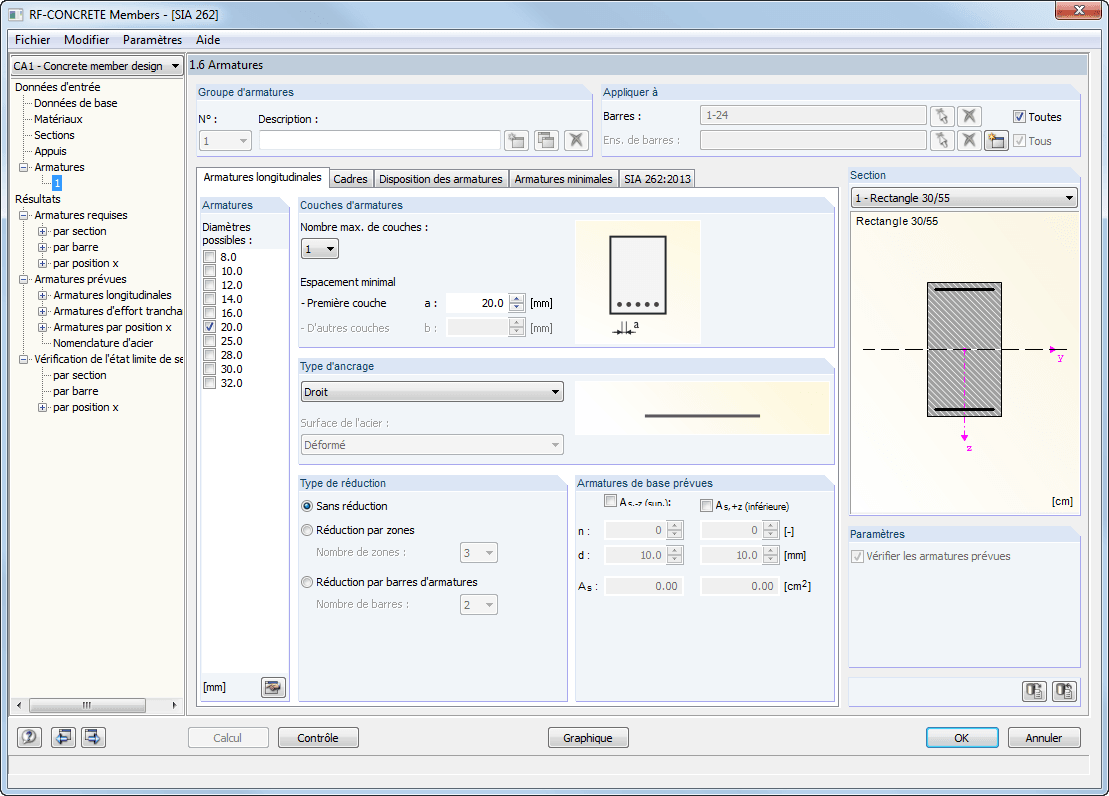Viewport: 1109px width, 796px height.
Task: Open the Paramètres menu
Action: (152, 40)
